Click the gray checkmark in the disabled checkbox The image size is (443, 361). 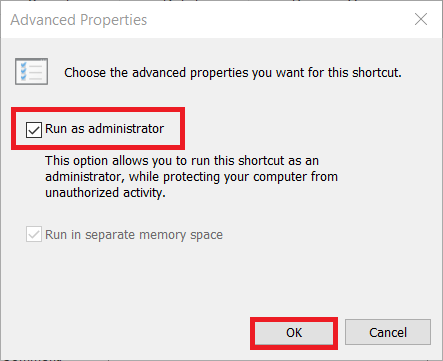34,234
